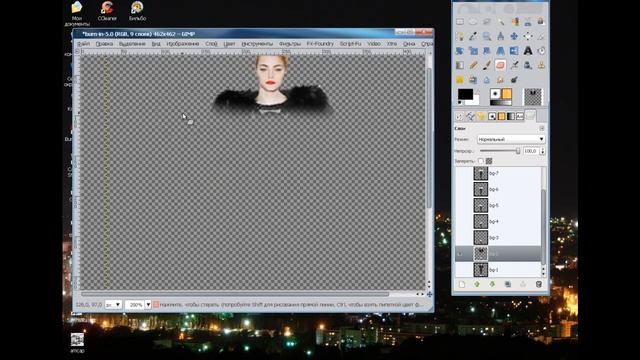Select the Alignment tool
The height and width of the screenshot is (360, 640).
[x=528, y=36]
